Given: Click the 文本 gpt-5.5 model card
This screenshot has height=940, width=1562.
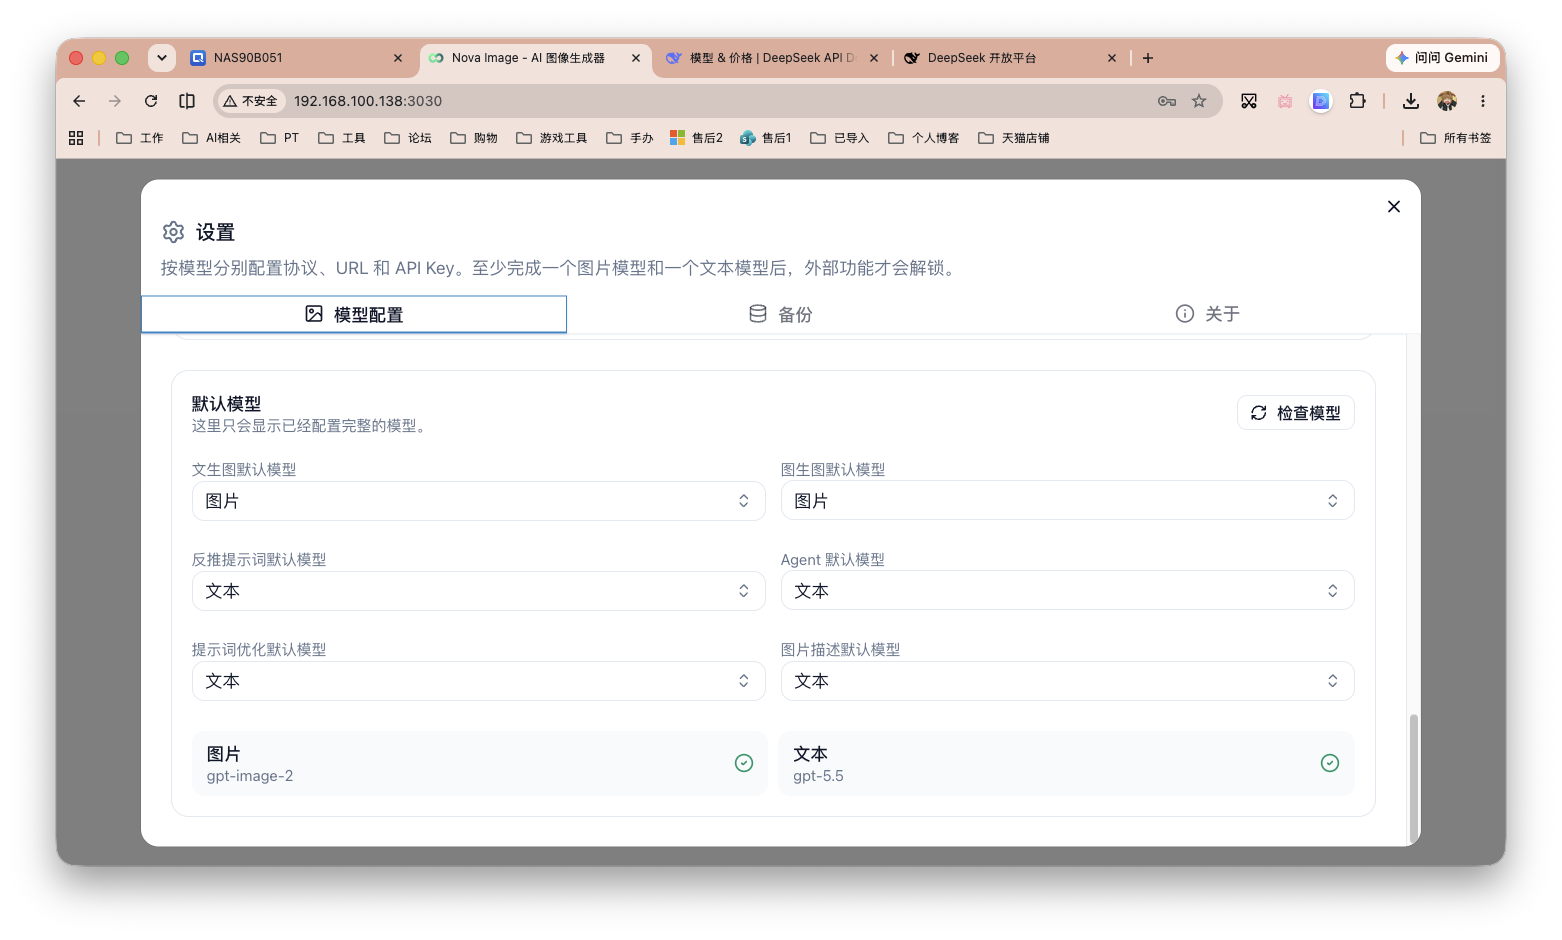Looking at the screenshot, I should tap(1066, 763).
